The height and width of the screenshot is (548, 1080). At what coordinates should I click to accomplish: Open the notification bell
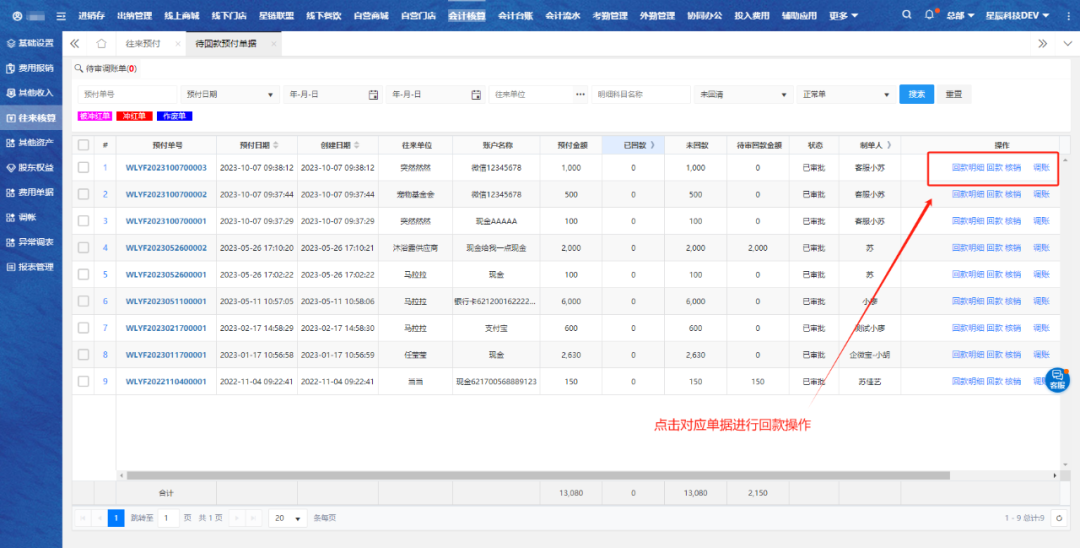[x=929, y=16]
